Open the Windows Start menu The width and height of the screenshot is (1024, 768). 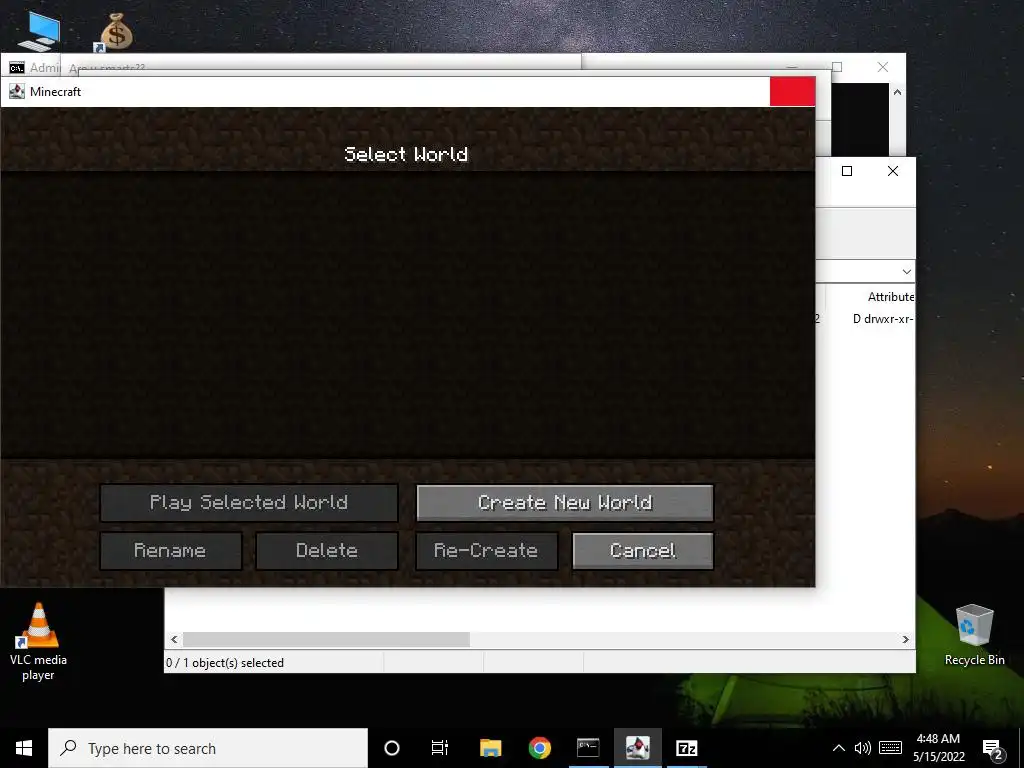(24, 748)
